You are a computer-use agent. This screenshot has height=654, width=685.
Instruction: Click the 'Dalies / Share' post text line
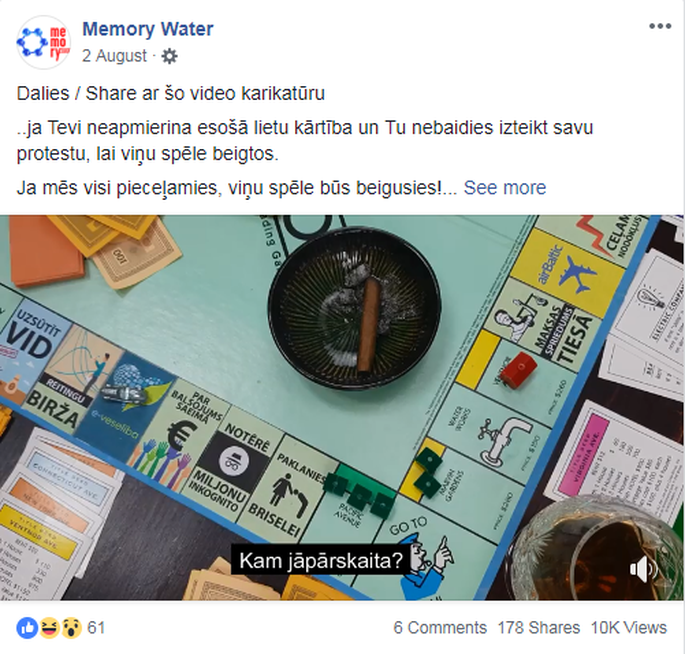[171, 93]
